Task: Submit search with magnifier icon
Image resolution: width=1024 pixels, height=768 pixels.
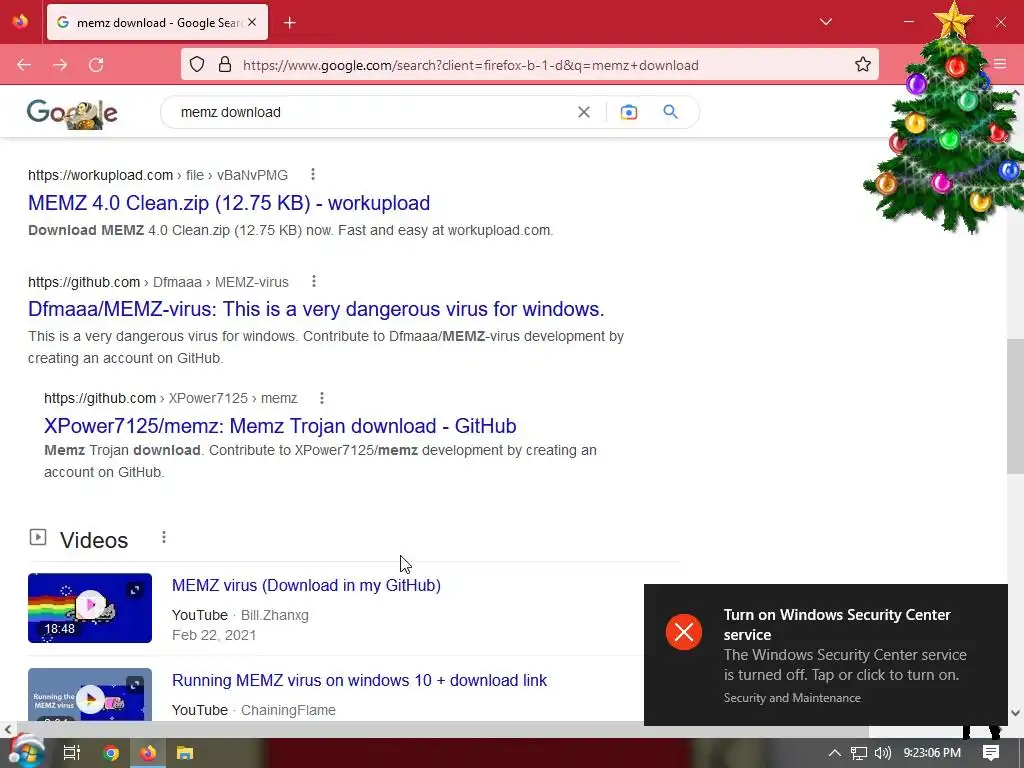Action: pyautogui.click(x=670, y=112)
